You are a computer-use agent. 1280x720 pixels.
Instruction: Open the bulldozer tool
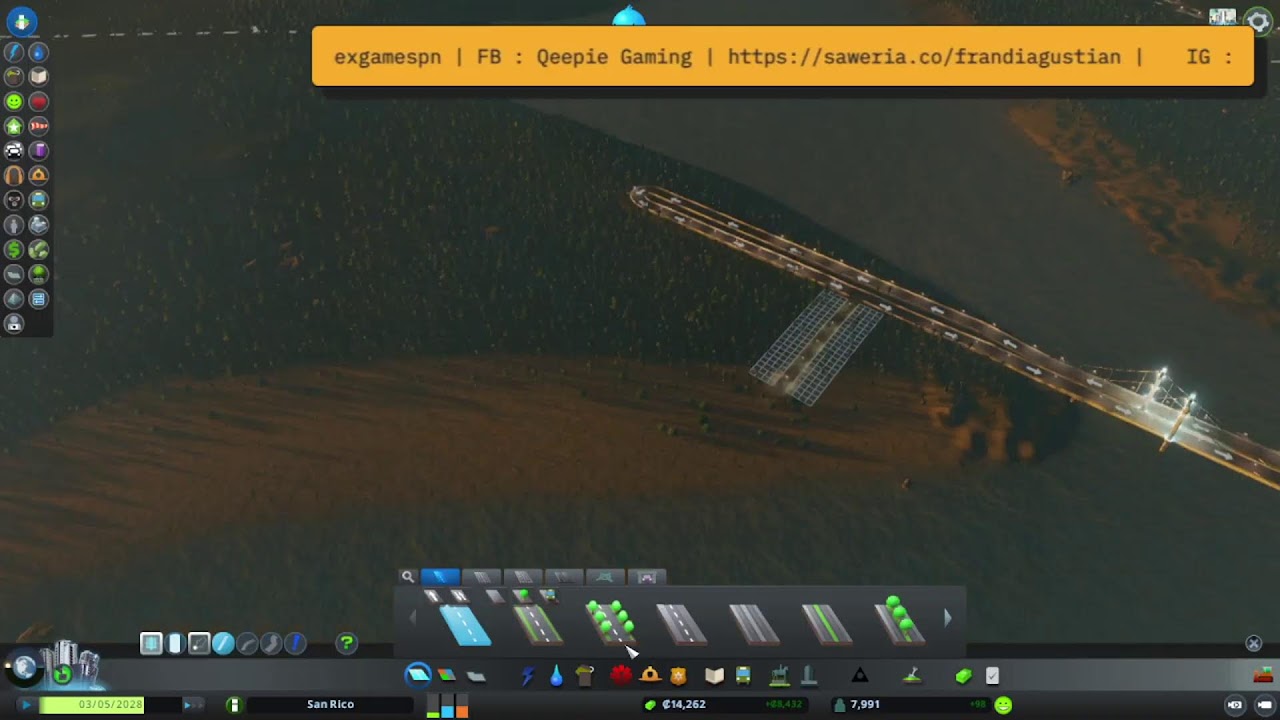tap(1263, 675)
